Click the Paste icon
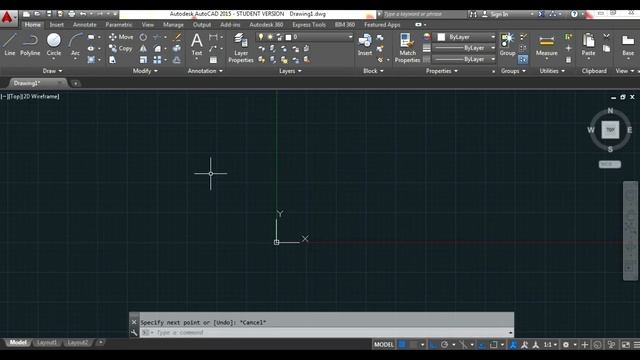Image resolution: width=640 pixels, height=360 pixels. [588, 44]
